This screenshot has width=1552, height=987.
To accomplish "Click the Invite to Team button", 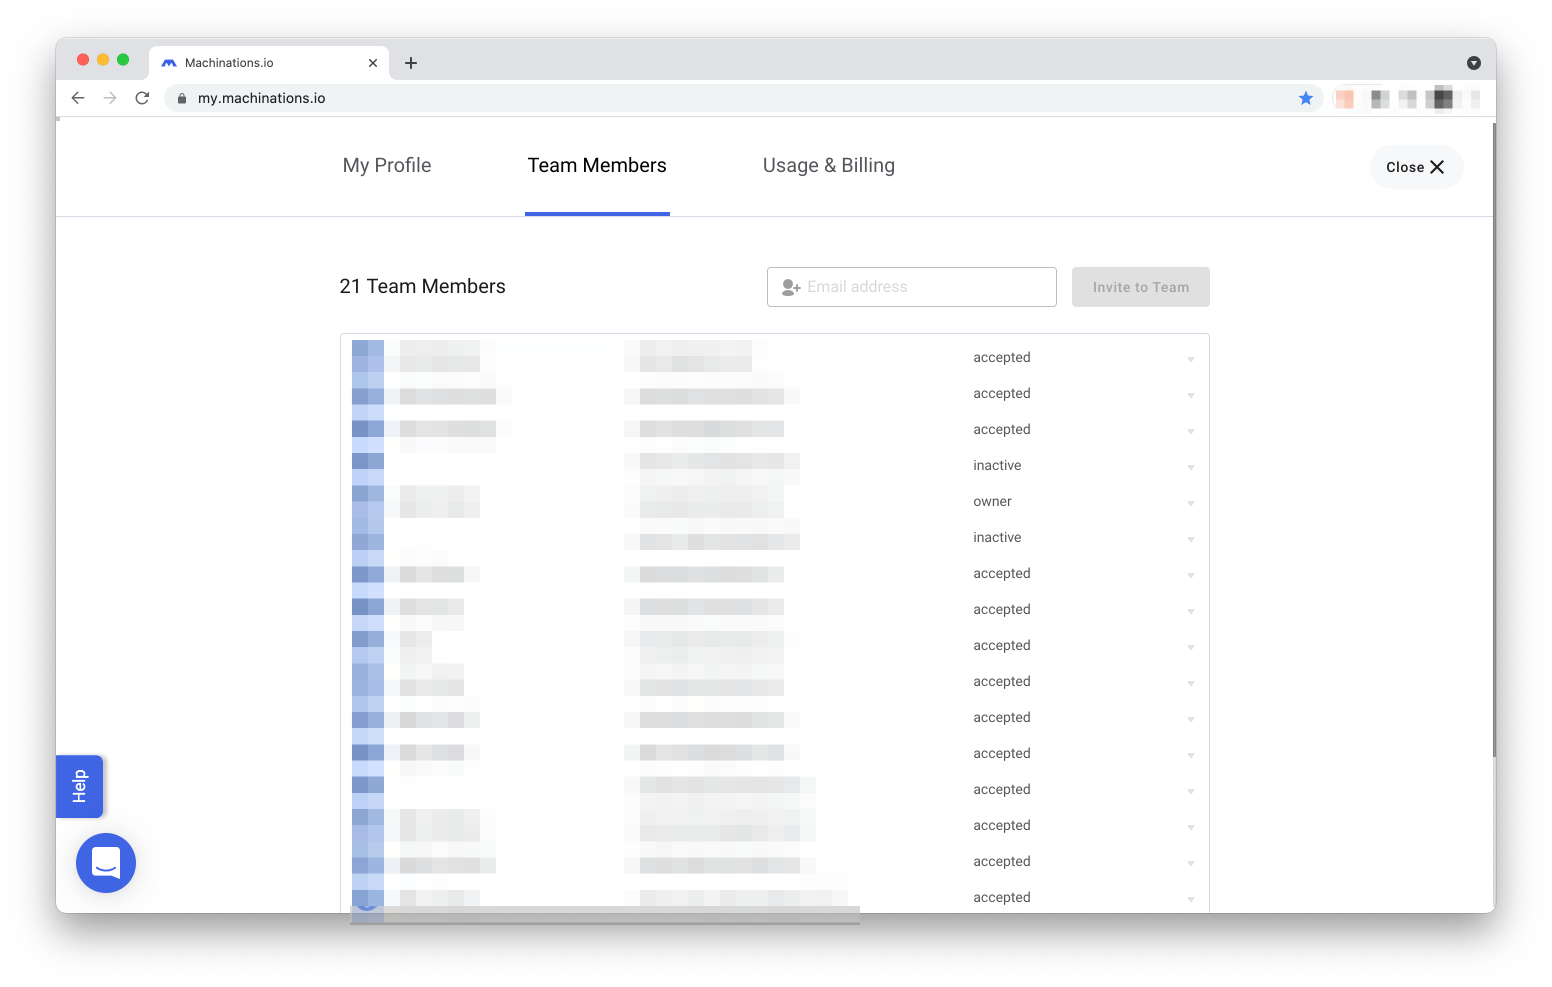I will pos(1141,287).
